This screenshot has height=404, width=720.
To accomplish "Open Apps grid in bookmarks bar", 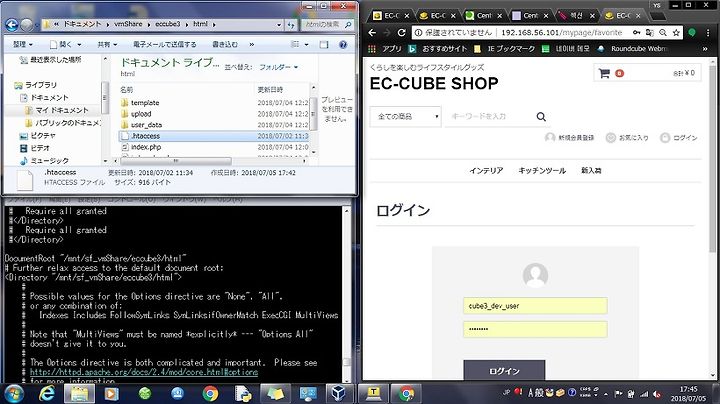I will [x=372, y=48].
